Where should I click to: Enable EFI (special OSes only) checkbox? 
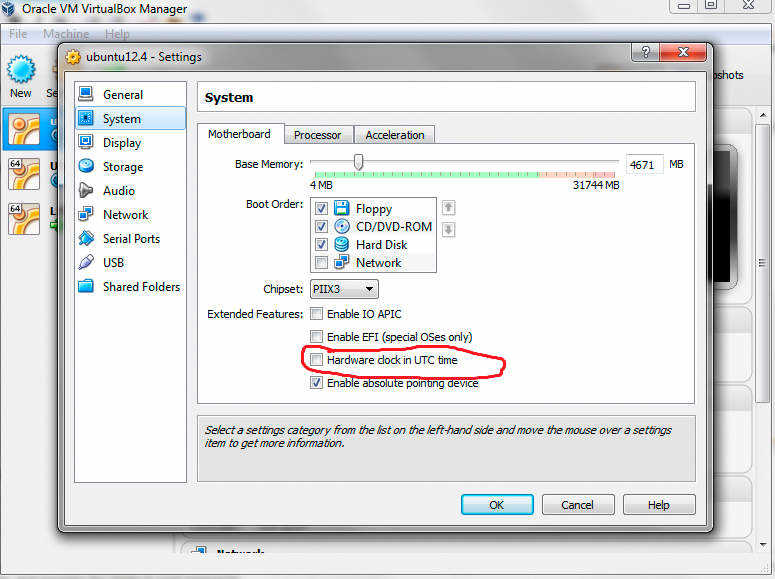click(x=316, y=337)
